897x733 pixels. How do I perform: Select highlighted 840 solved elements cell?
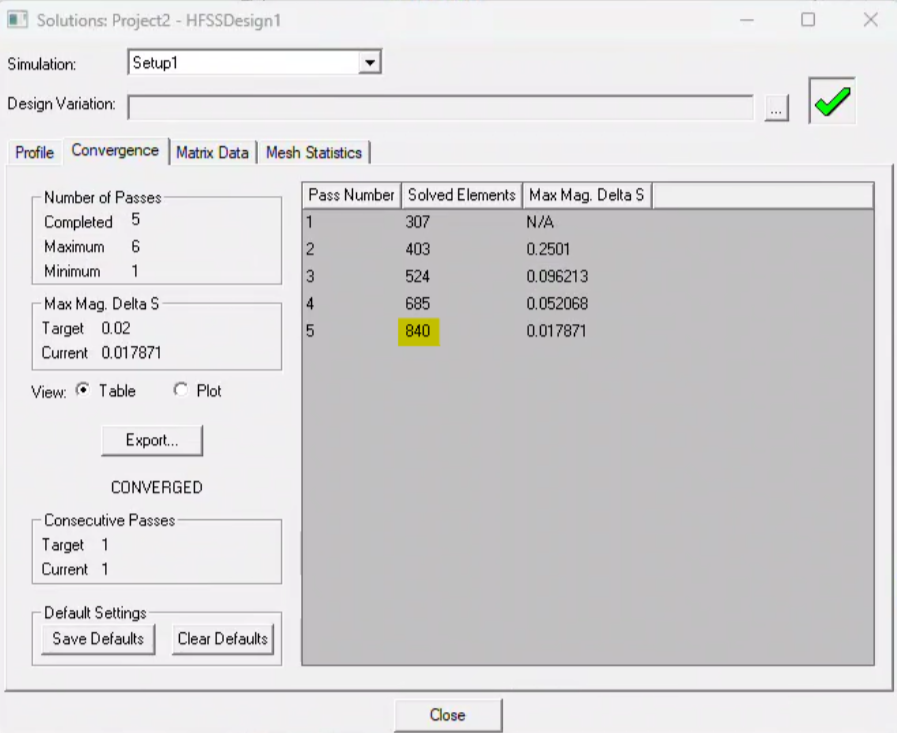(418, 331)
